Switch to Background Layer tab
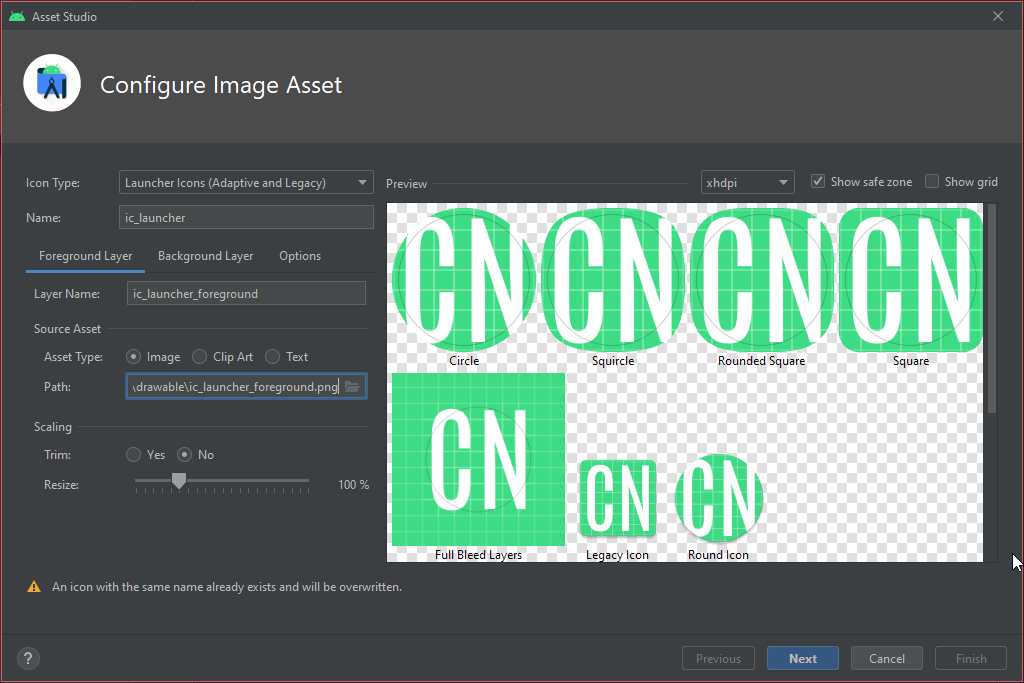1024x683 pixels. coord(206,256)
